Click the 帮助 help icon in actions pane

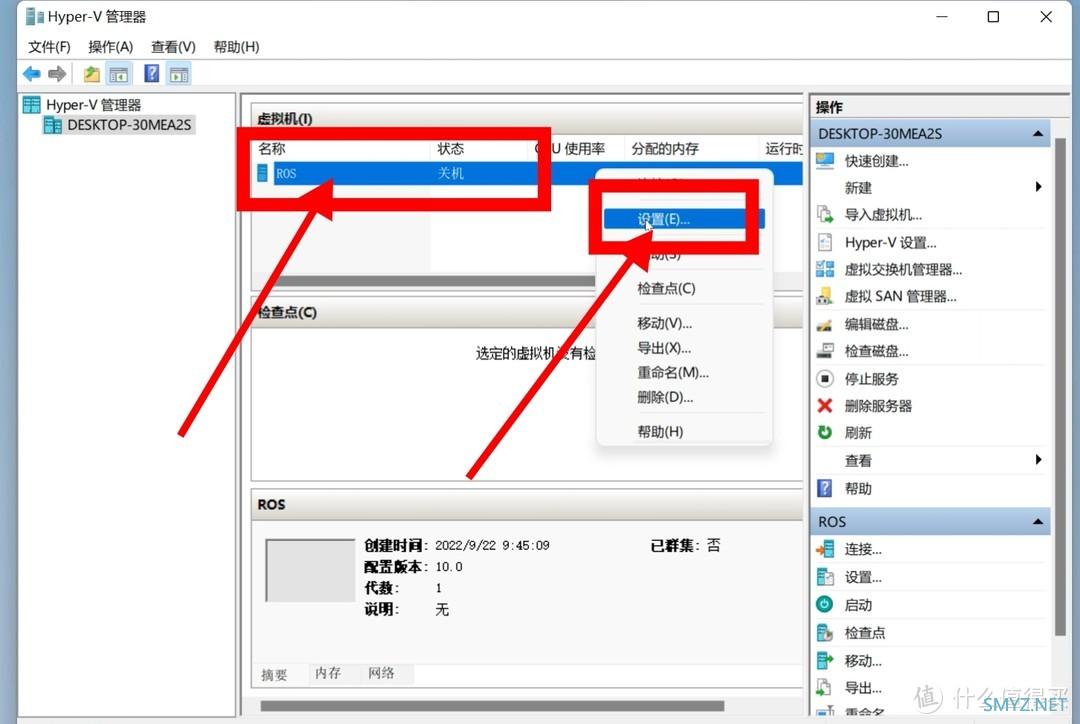coord(824,488)
